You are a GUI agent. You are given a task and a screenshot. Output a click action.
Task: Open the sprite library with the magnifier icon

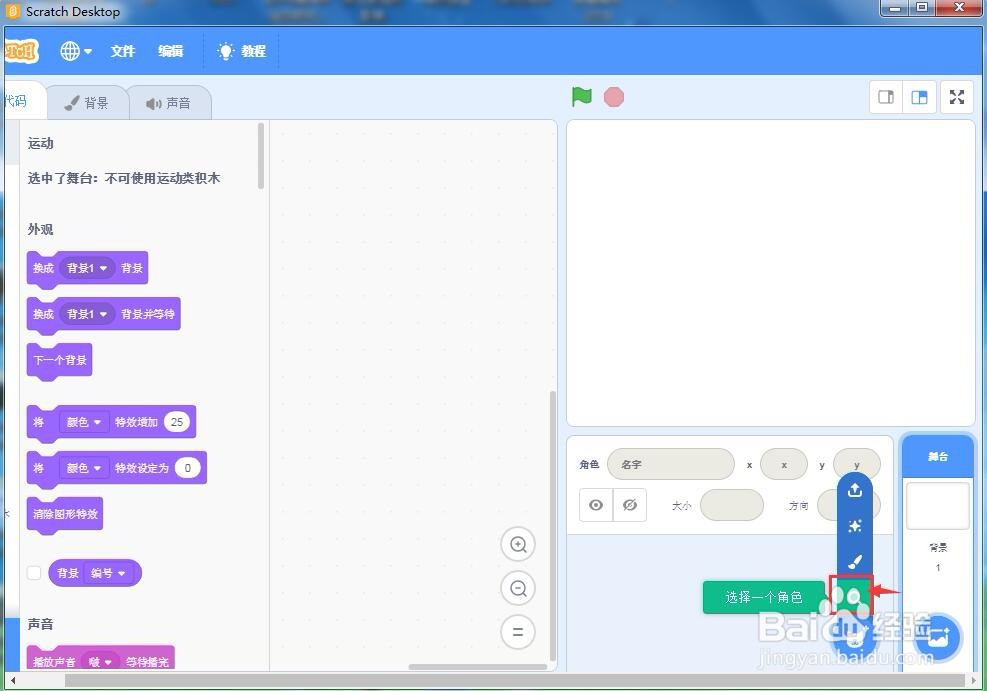(x=849, y=596)
